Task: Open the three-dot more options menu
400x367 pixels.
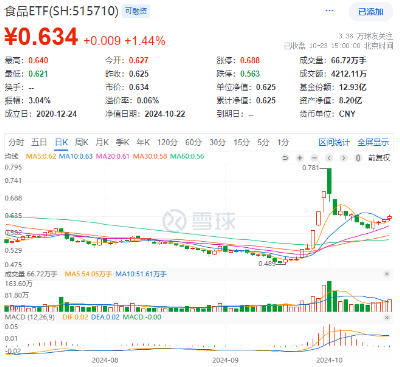Action: pos(329,11)
